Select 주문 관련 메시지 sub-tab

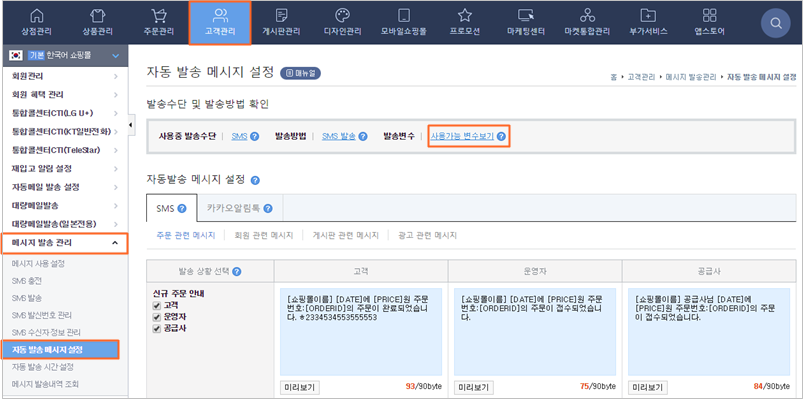point(185,236)
